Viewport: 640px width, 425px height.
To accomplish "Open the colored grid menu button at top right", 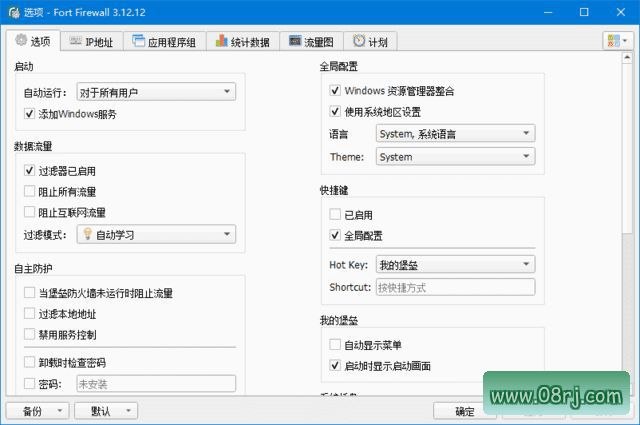I will pos(618,41).
